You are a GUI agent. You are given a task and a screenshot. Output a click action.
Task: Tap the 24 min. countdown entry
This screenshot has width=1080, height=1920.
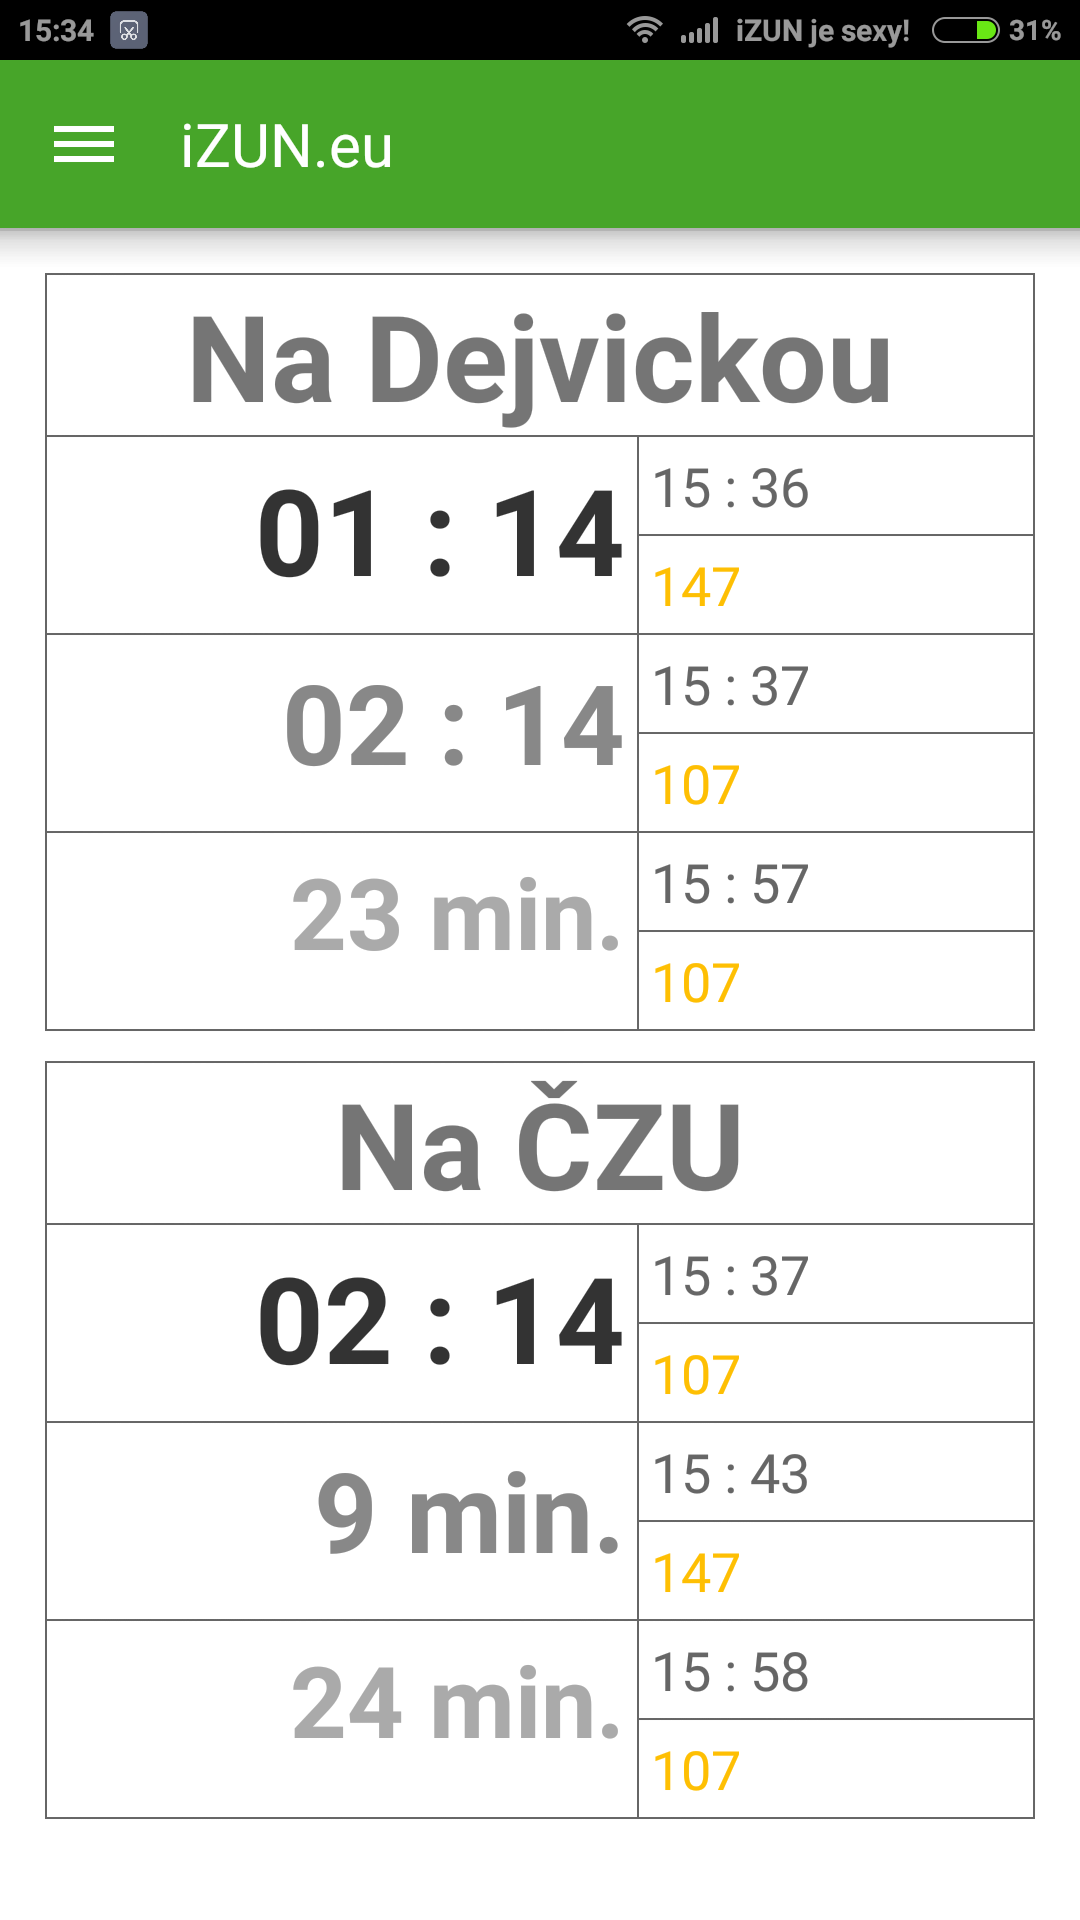[x=456, y=1705]
